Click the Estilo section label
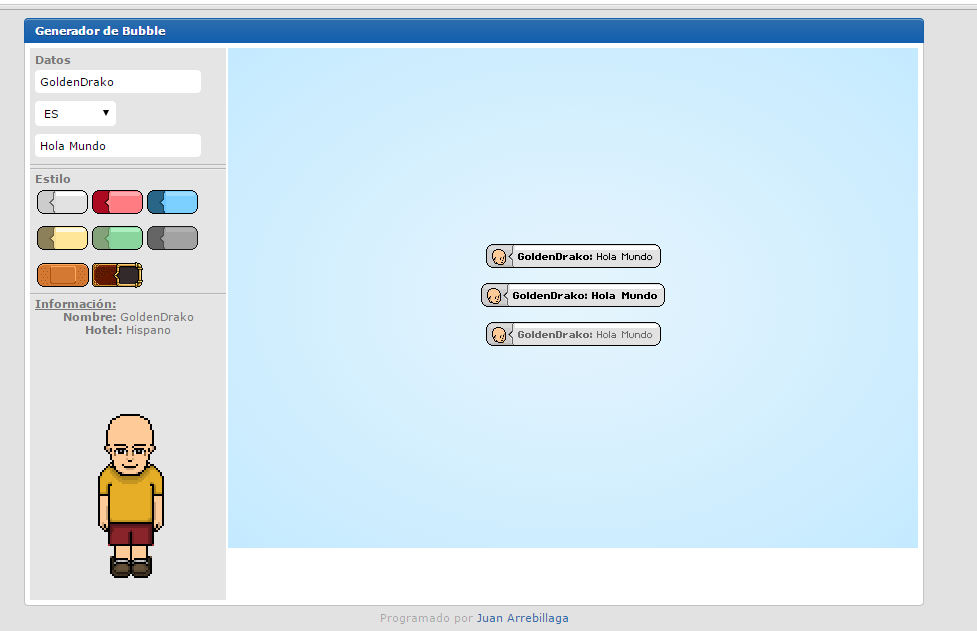977x631 pixels. [53, 179]
